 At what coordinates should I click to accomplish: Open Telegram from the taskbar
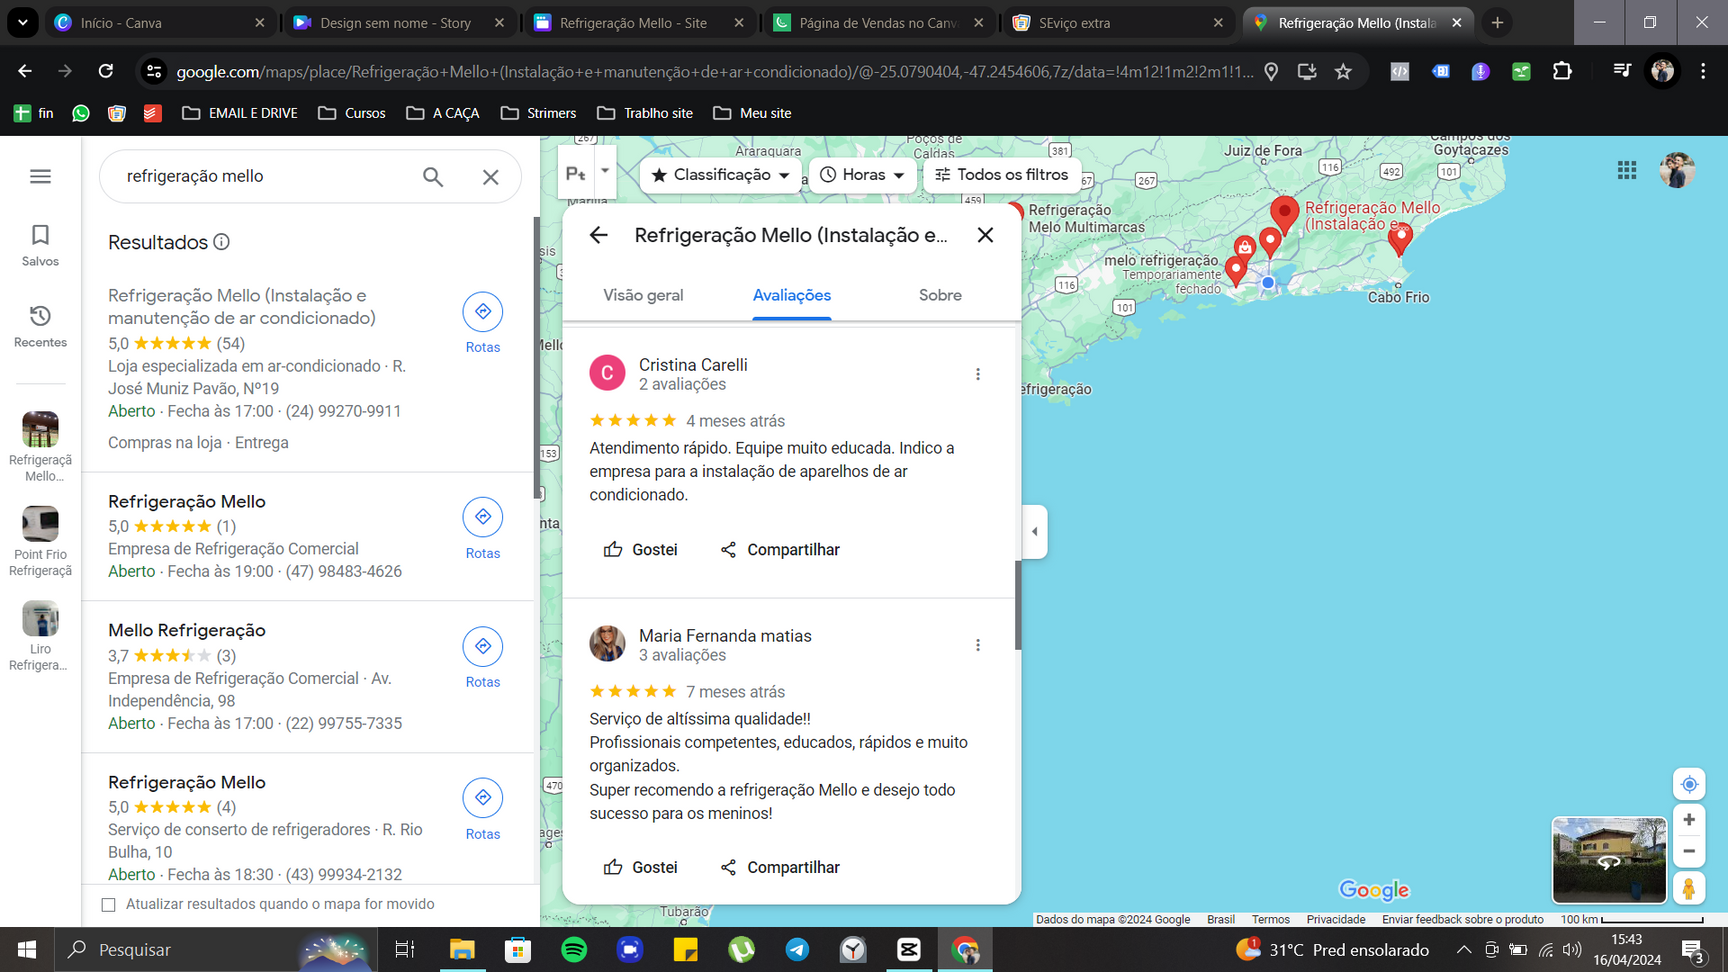click(x=797, y=950)
